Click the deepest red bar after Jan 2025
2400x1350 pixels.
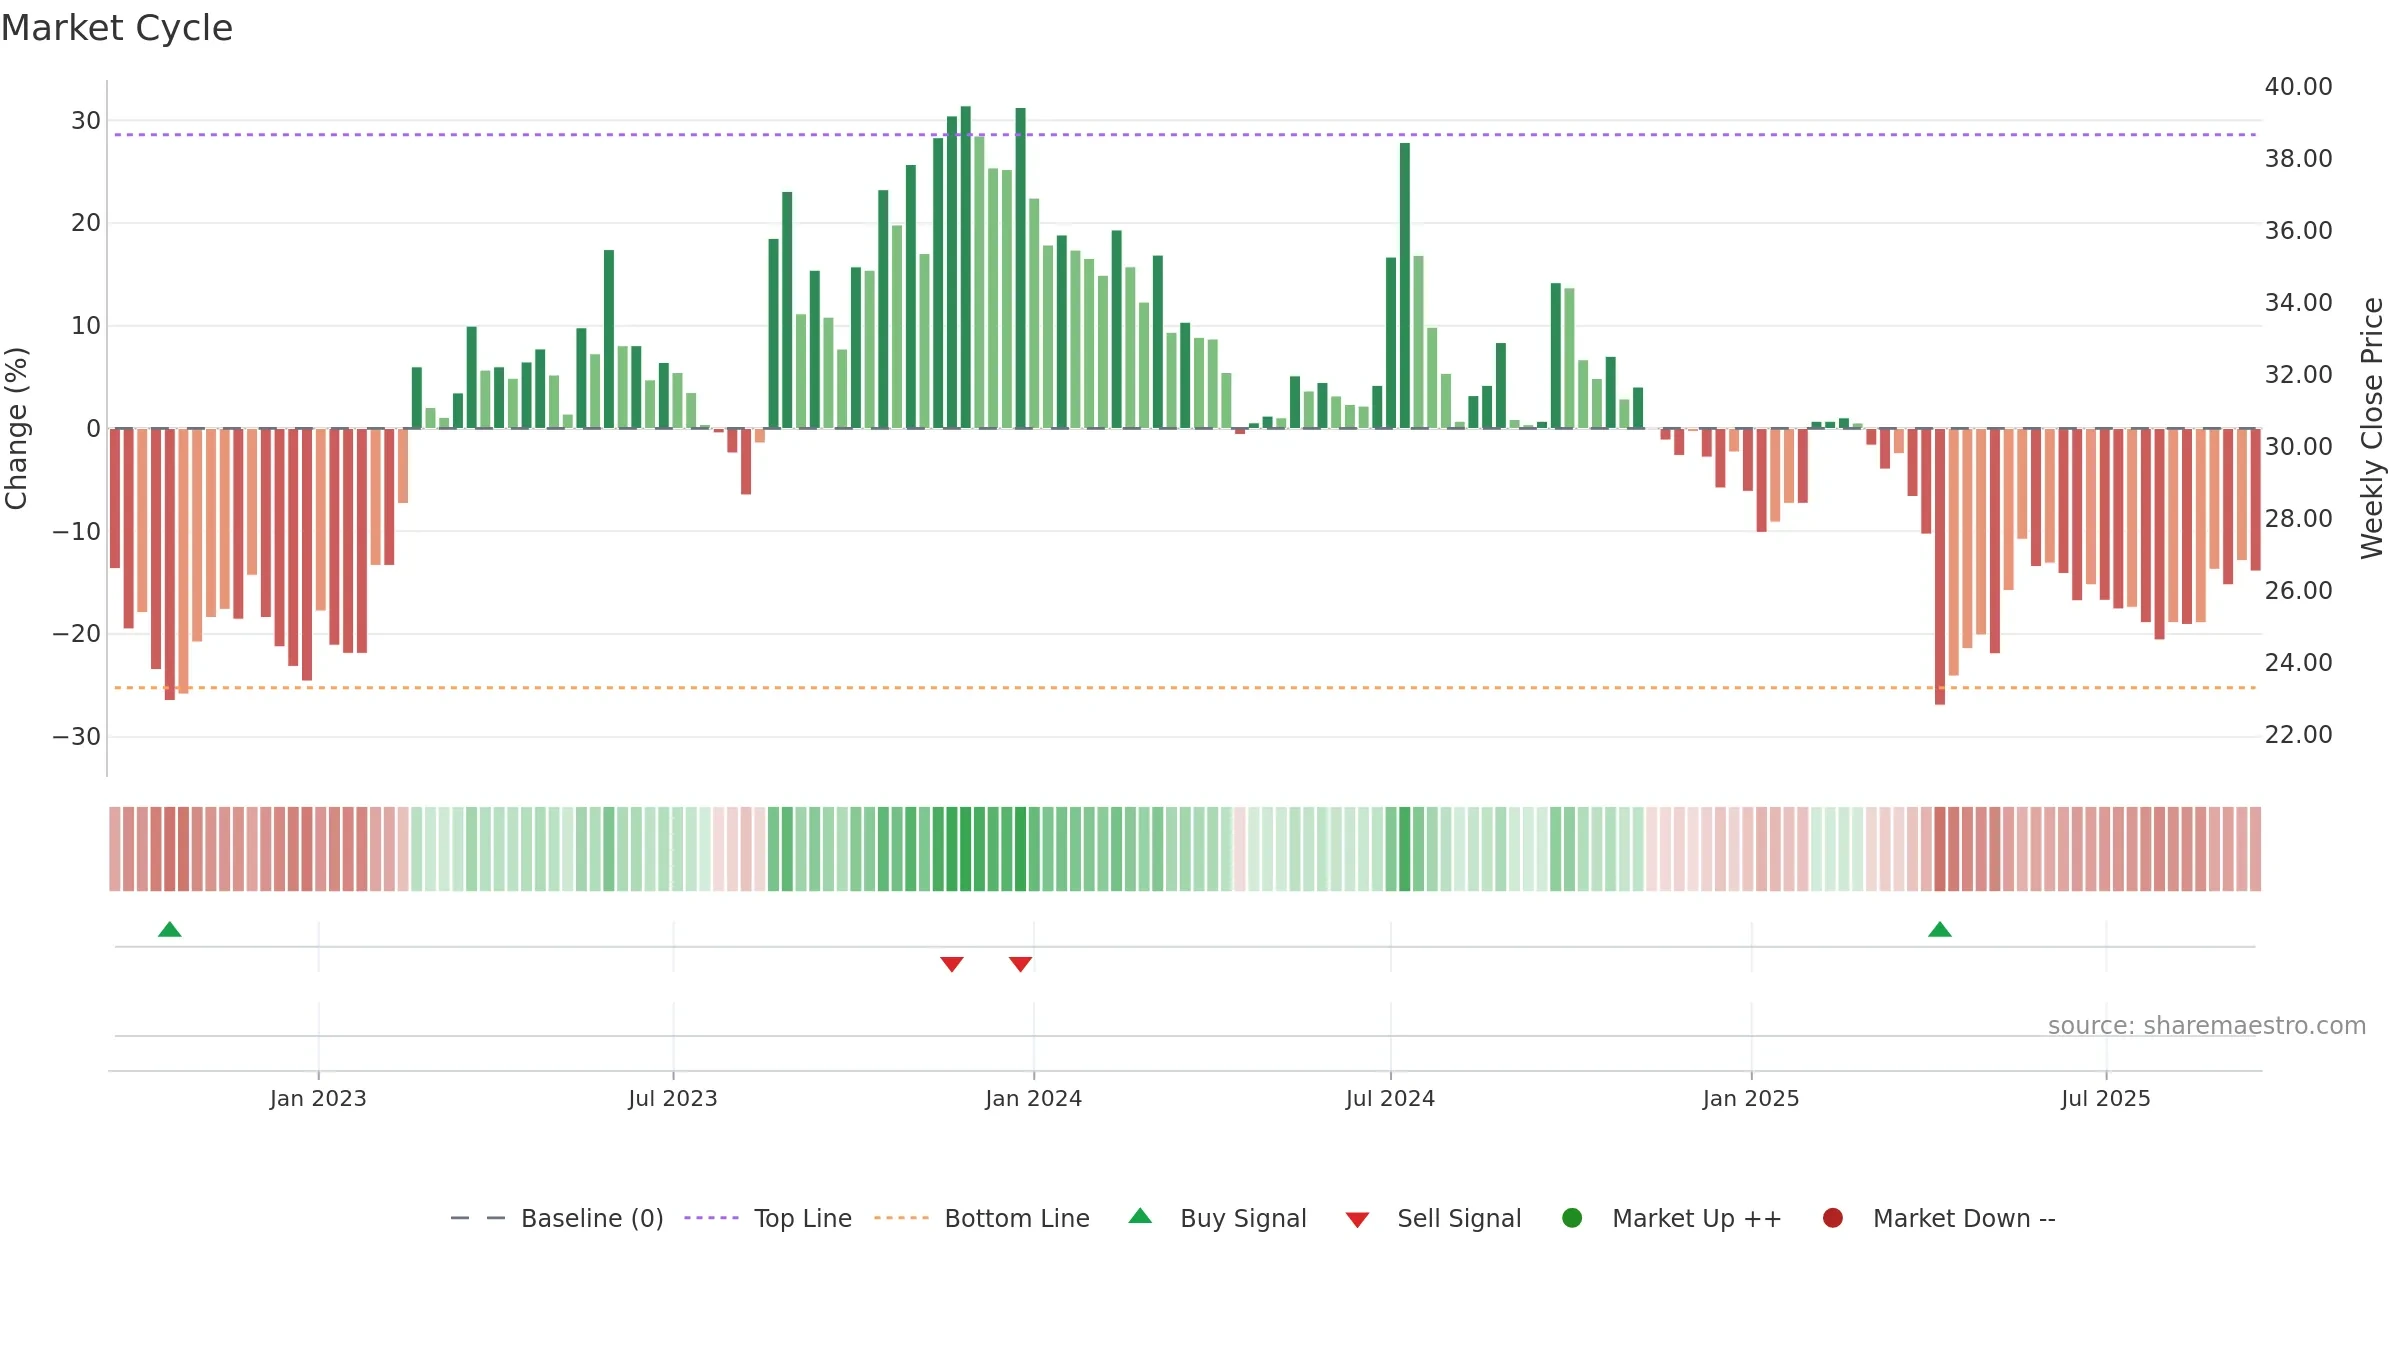[x=1940, y=566]
